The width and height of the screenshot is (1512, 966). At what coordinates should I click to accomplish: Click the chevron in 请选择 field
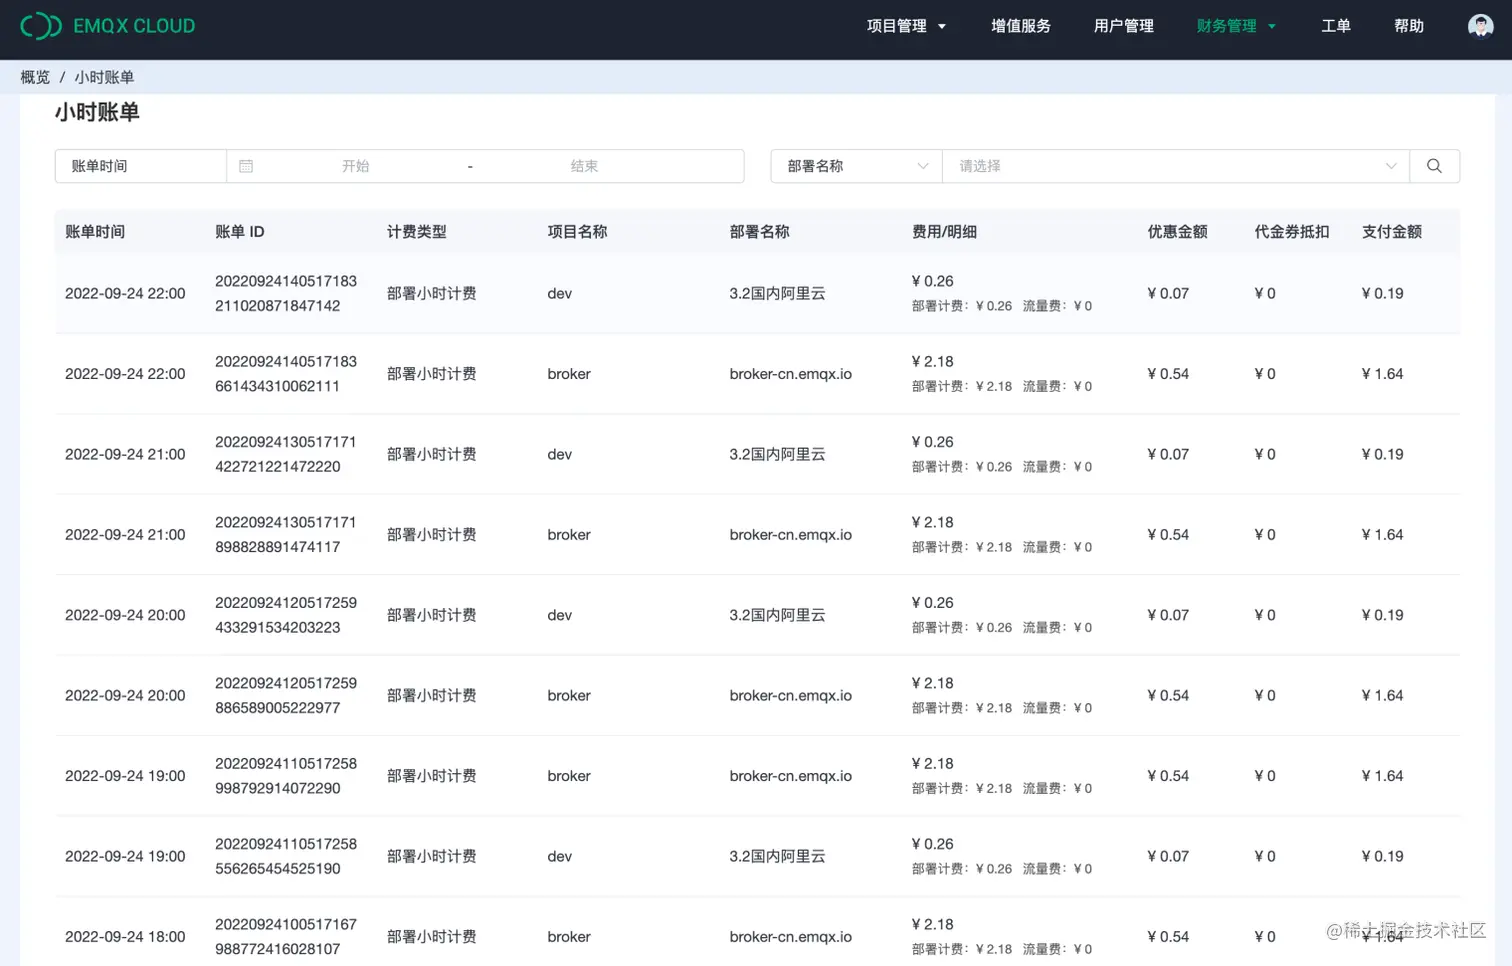pyautogui.click(x=1391, y=165)
